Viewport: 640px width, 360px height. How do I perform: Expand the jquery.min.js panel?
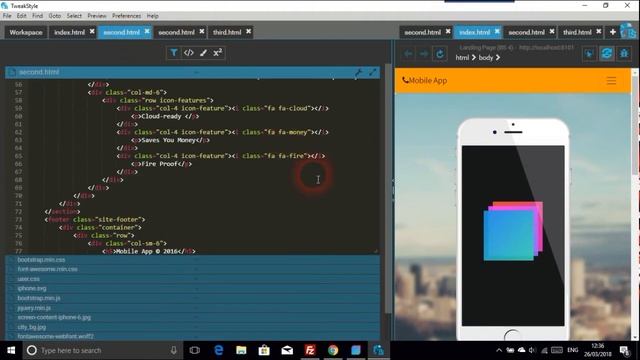(x=193, y=308)
